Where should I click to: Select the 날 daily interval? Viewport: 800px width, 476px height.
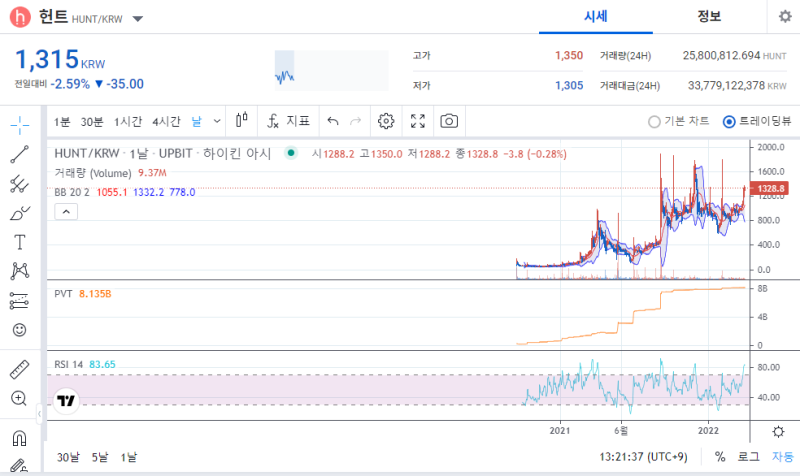point(196,121)
